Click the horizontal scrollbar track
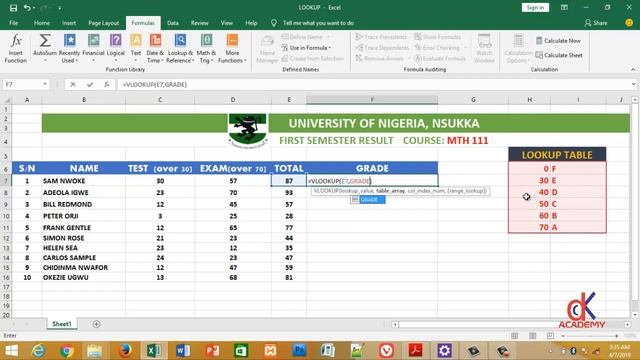Image resolution: width=640 pixels, height=360 pixels. [x=511, y=324]
